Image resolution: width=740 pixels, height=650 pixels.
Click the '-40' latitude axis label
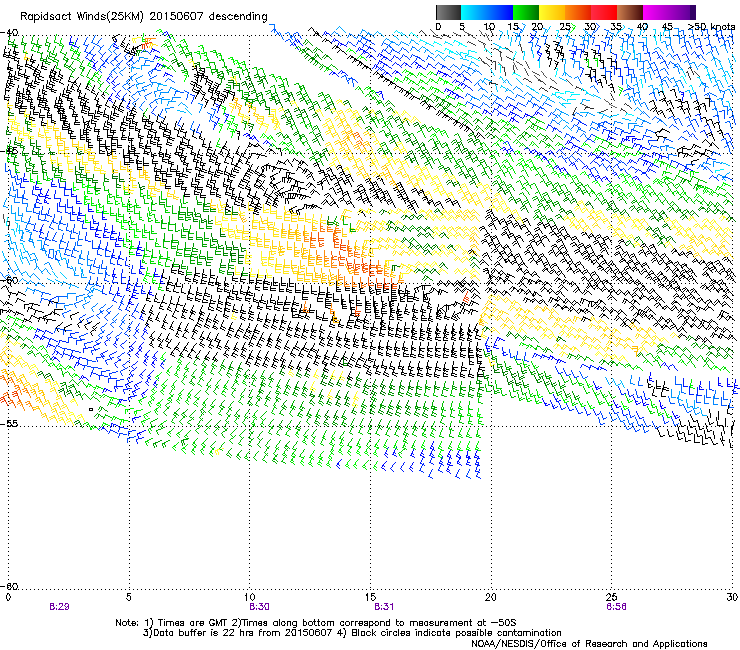tap(9, 33)
